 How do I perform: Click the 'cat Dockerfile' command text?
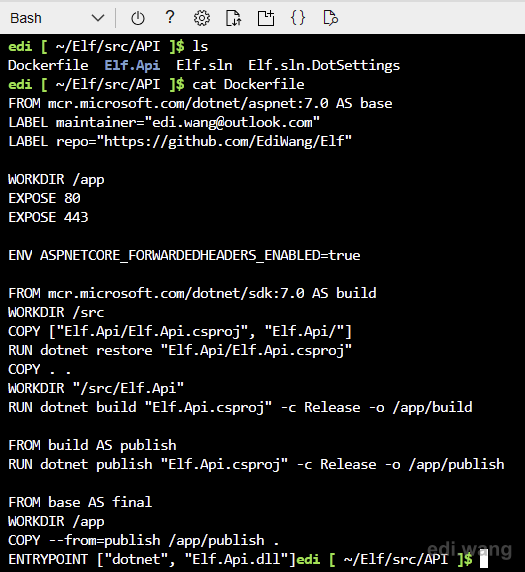coord(248,84)
